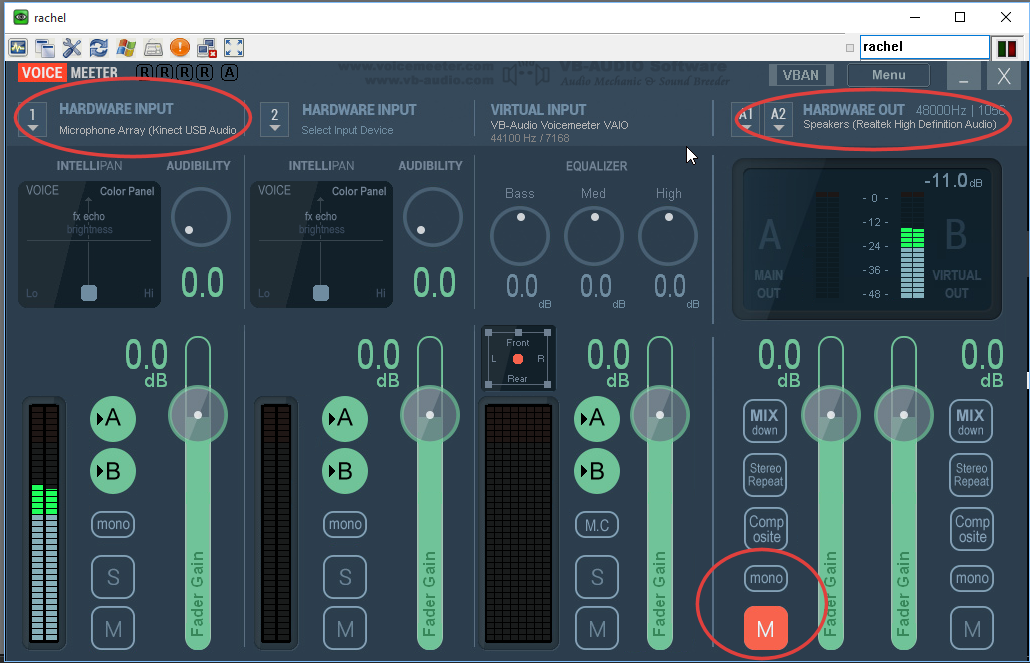Screen dimensions: 1030x663
Task: Click Hardware Input 2 fader gain knob
Action: [430, 415]
